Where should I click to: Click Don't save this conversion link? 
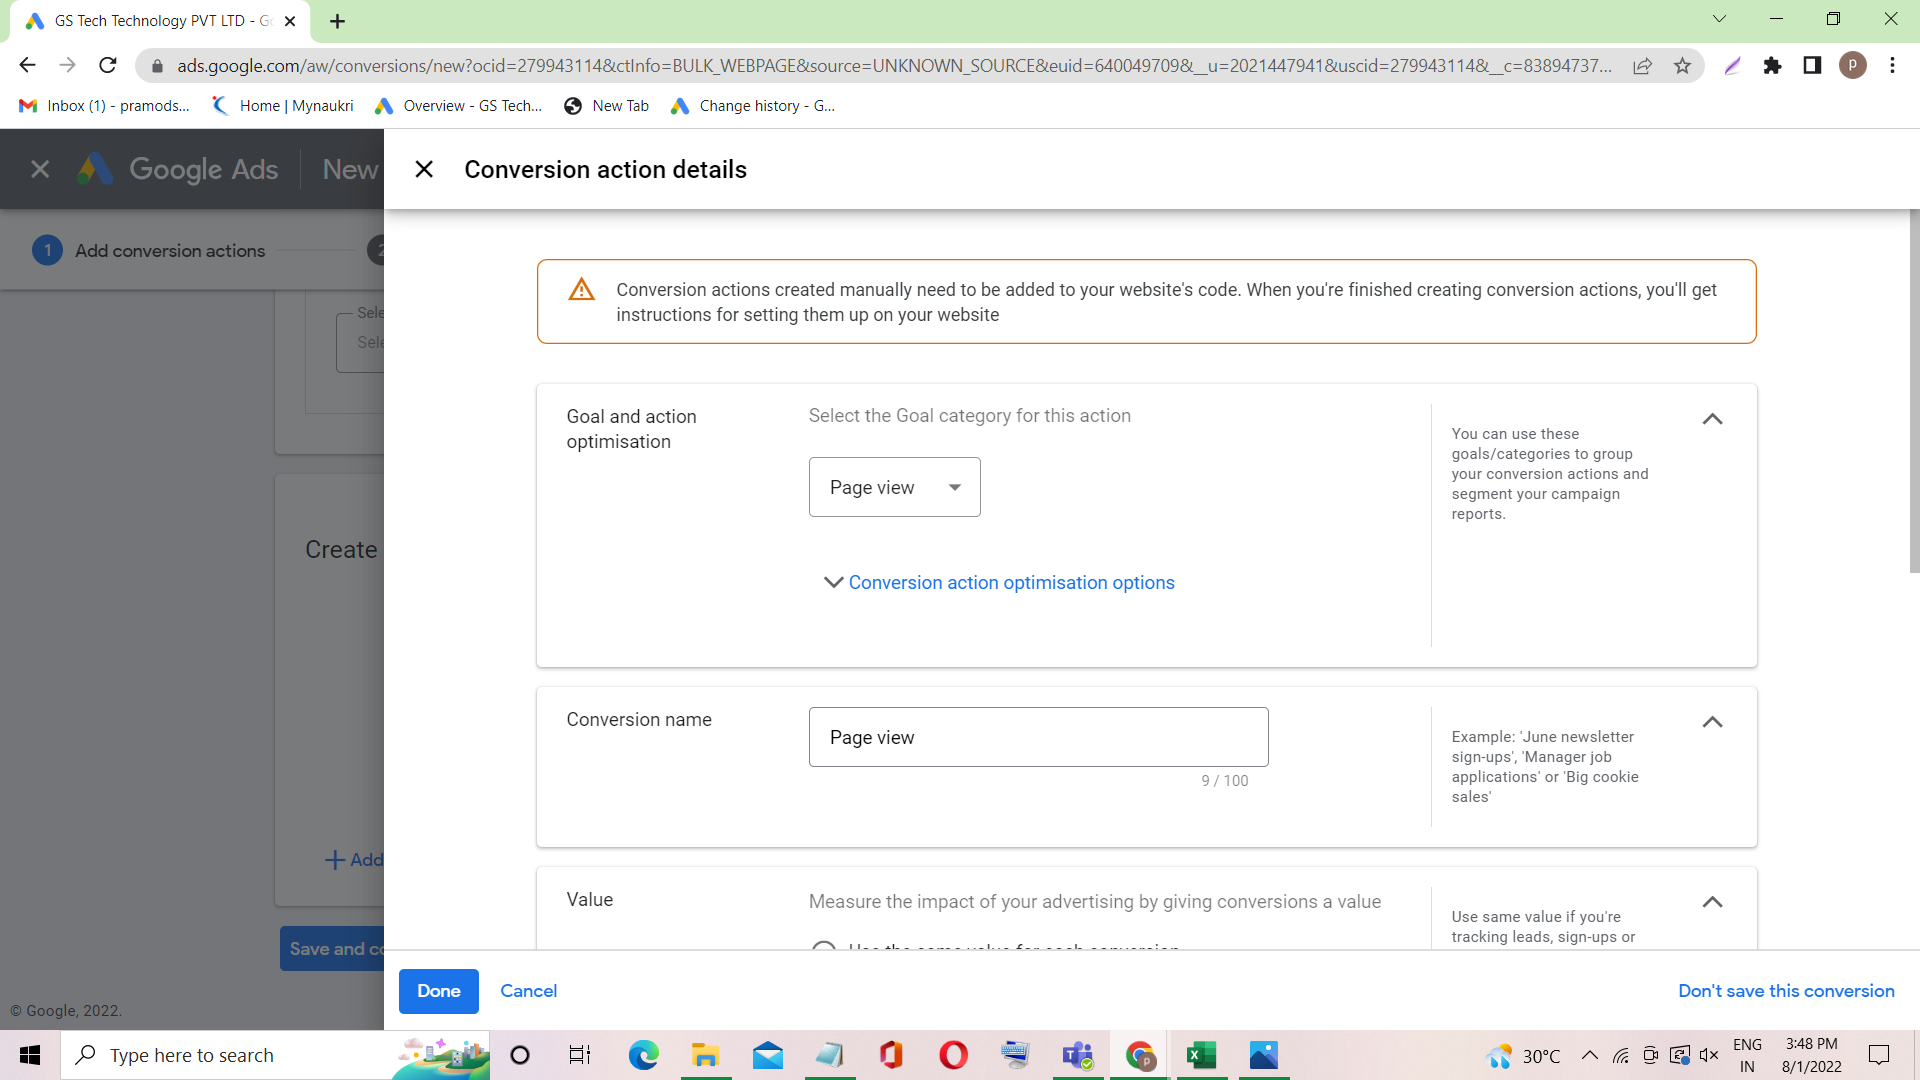coord(1786,991)
